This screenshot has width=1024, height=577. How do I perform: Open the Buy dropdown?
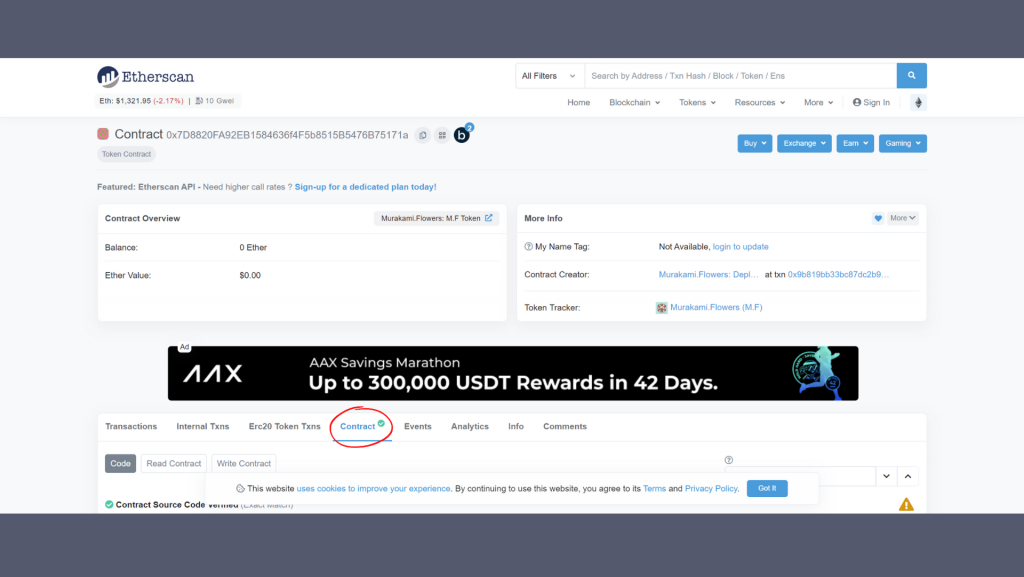point(754,144)
